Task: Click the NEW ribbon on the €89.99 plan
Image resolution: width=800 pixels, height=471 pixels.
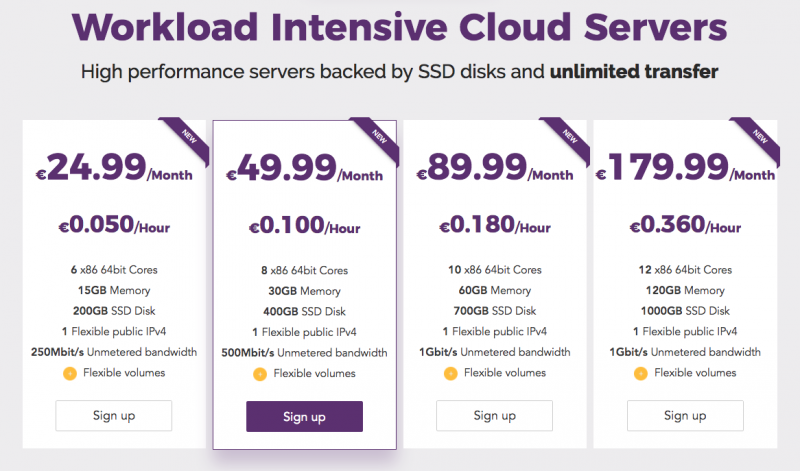Action: click(568, 139)
